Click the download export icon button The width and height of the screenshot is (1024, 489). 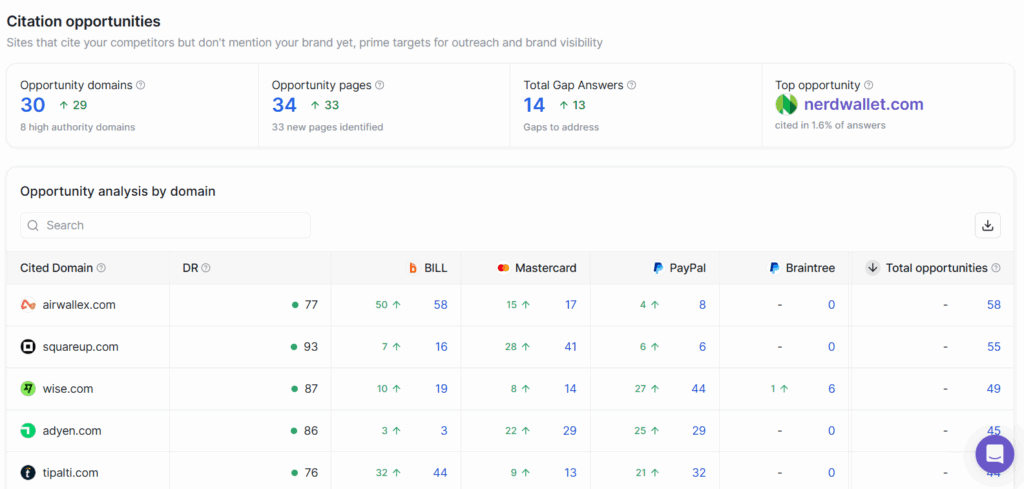click(x=987, y=225)
